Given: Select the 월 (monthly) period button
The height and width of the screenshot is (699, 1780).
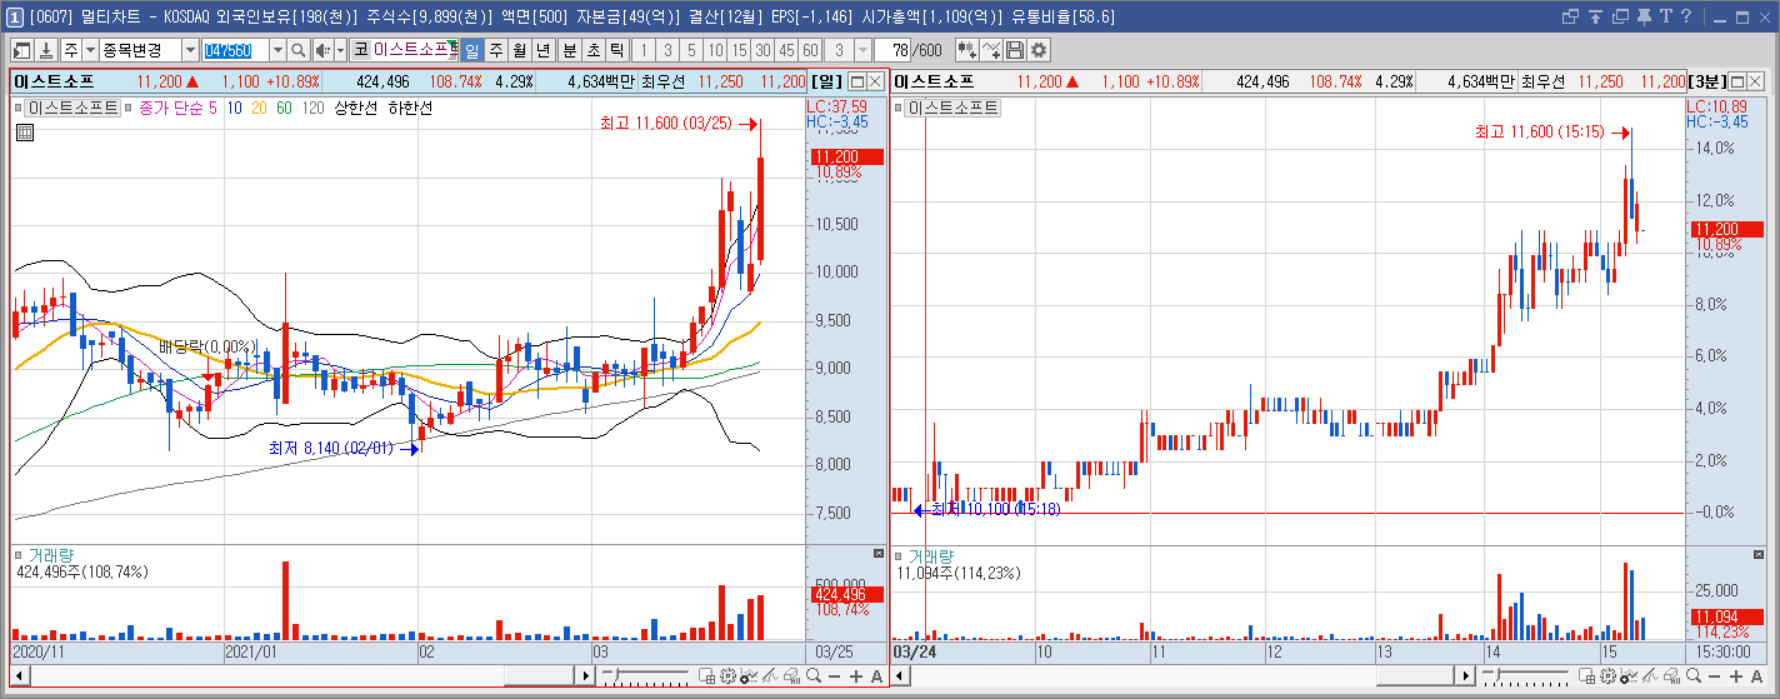Looking at the screenshot, I should [520, 50].
